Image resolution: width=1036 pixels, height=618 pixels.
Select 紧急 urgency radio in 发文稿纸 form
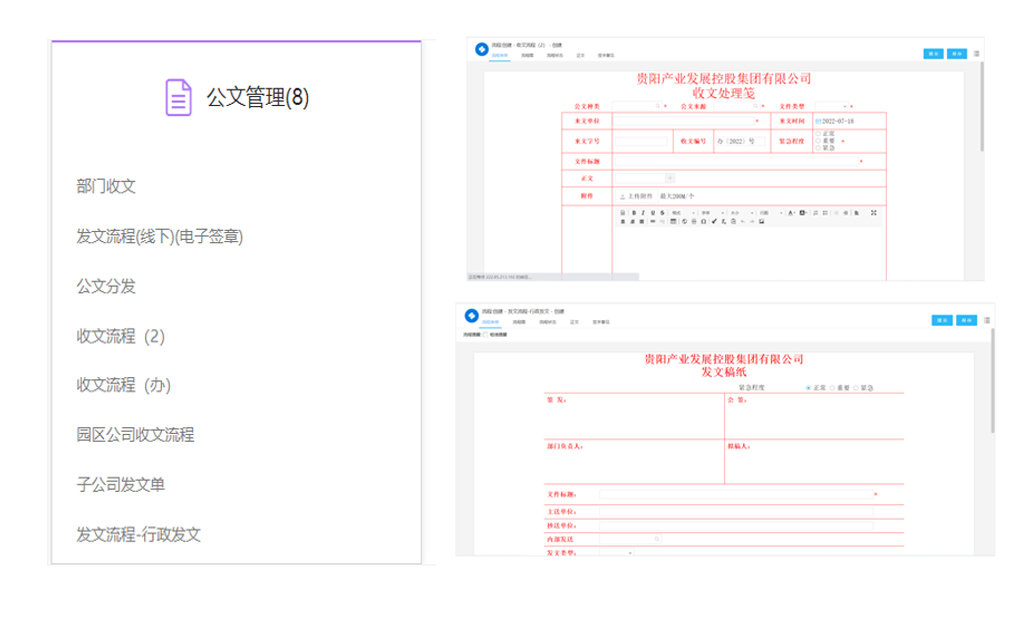(x=856, y=388)
